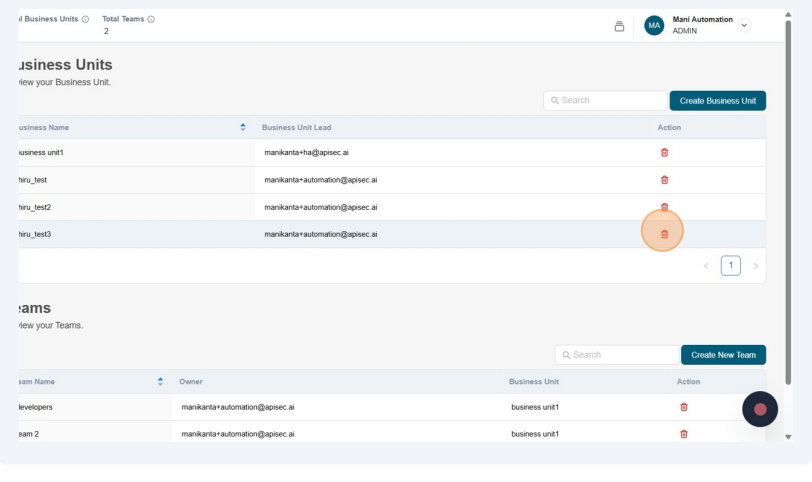Screen dimensions: 812x482
Task: Open the stacked notifications icon in header
Action: pyautogui.click(x=619, y=26)
